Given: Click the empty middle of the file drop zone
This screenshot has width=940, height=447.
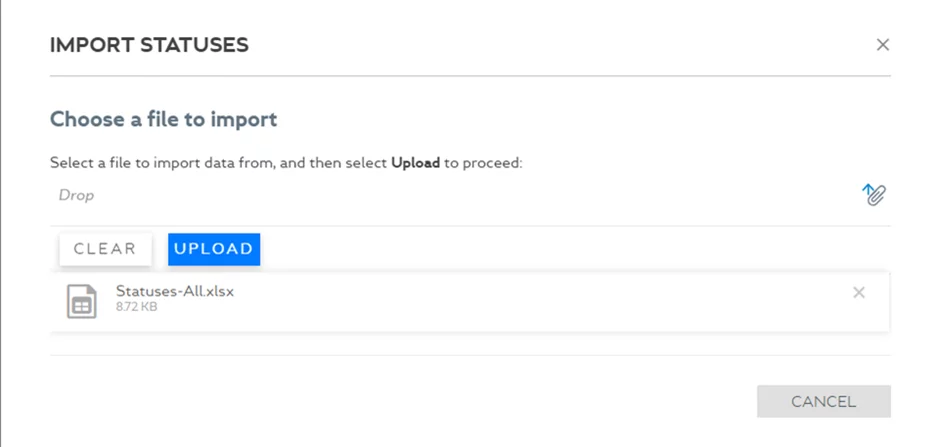Looking at the screenshot, I should [450, 195].
